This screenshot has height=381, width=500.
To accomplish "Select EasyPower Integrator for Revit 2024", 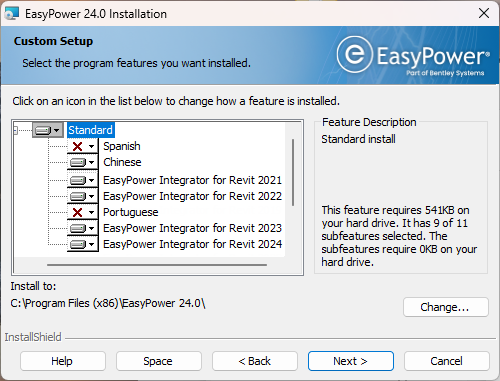I will tap(192, 244).
